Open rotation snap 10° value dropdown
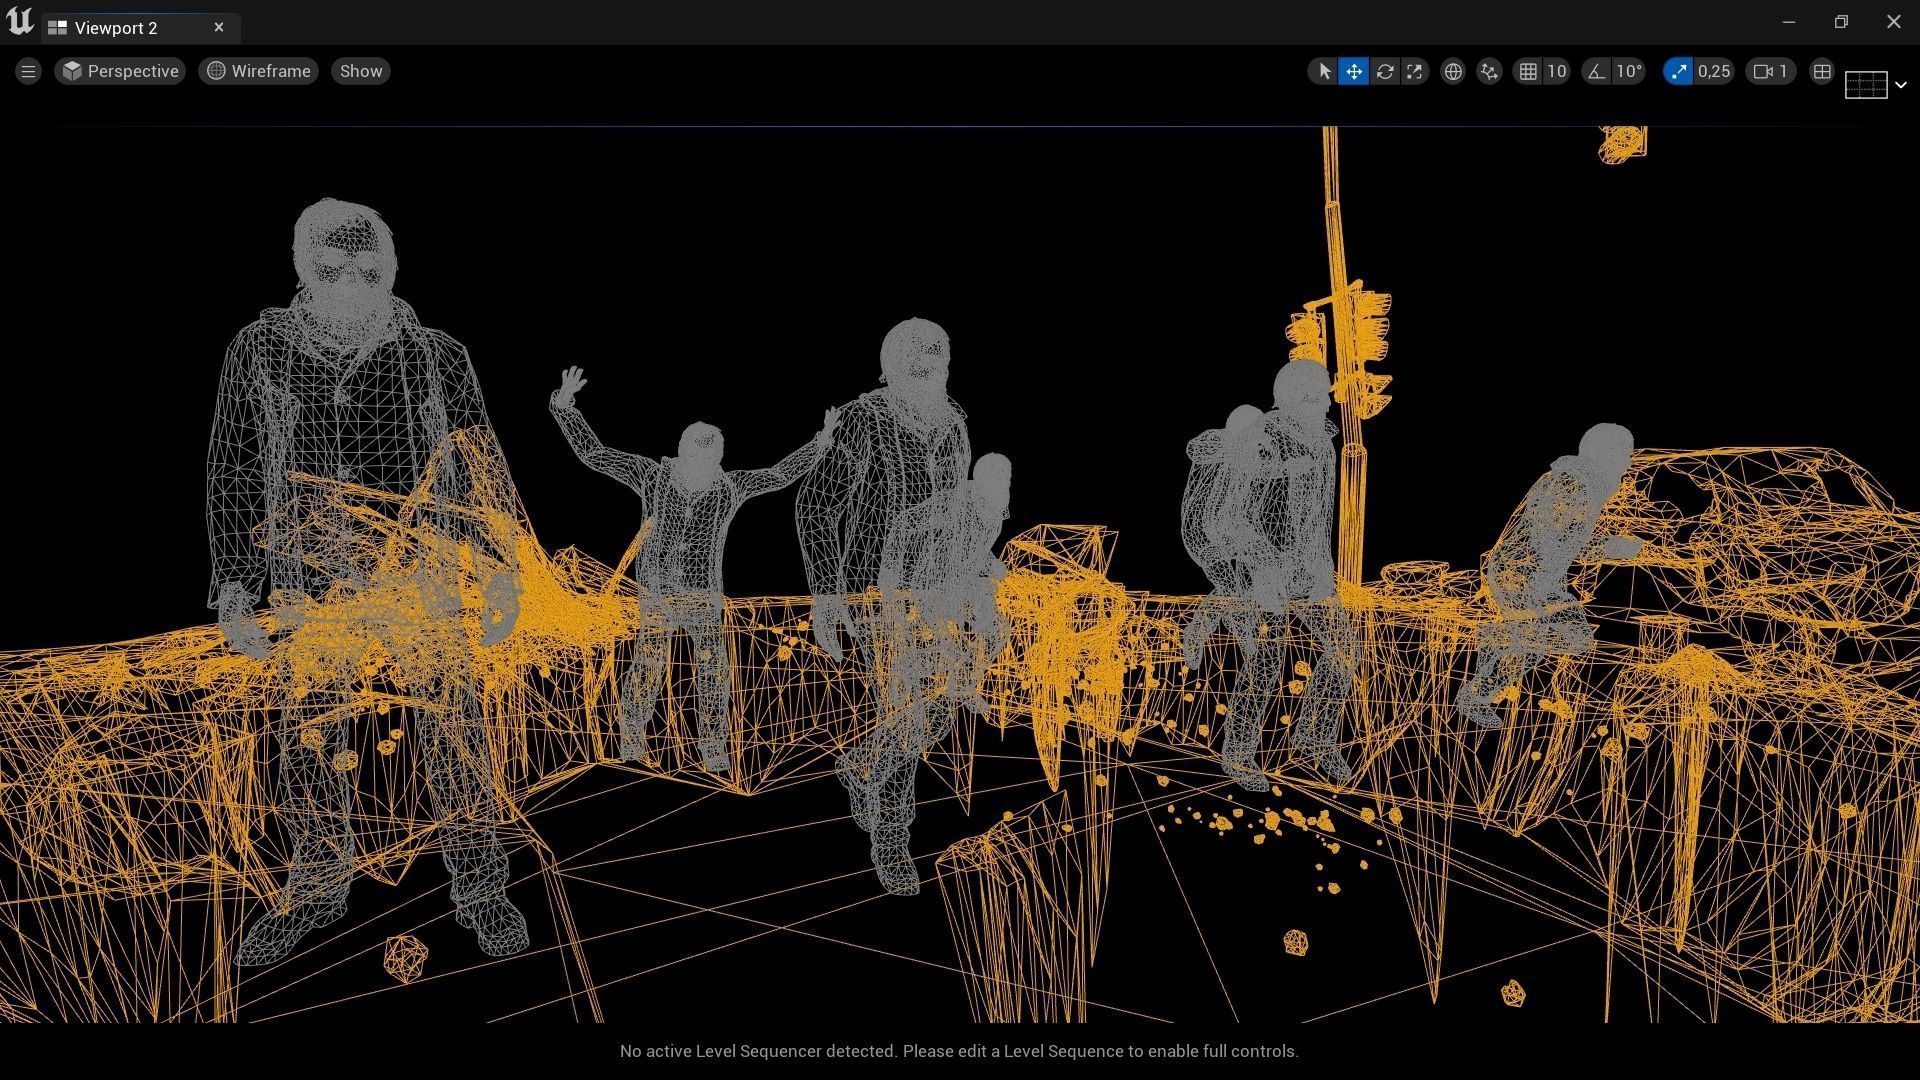 (x=1629, y=71)
